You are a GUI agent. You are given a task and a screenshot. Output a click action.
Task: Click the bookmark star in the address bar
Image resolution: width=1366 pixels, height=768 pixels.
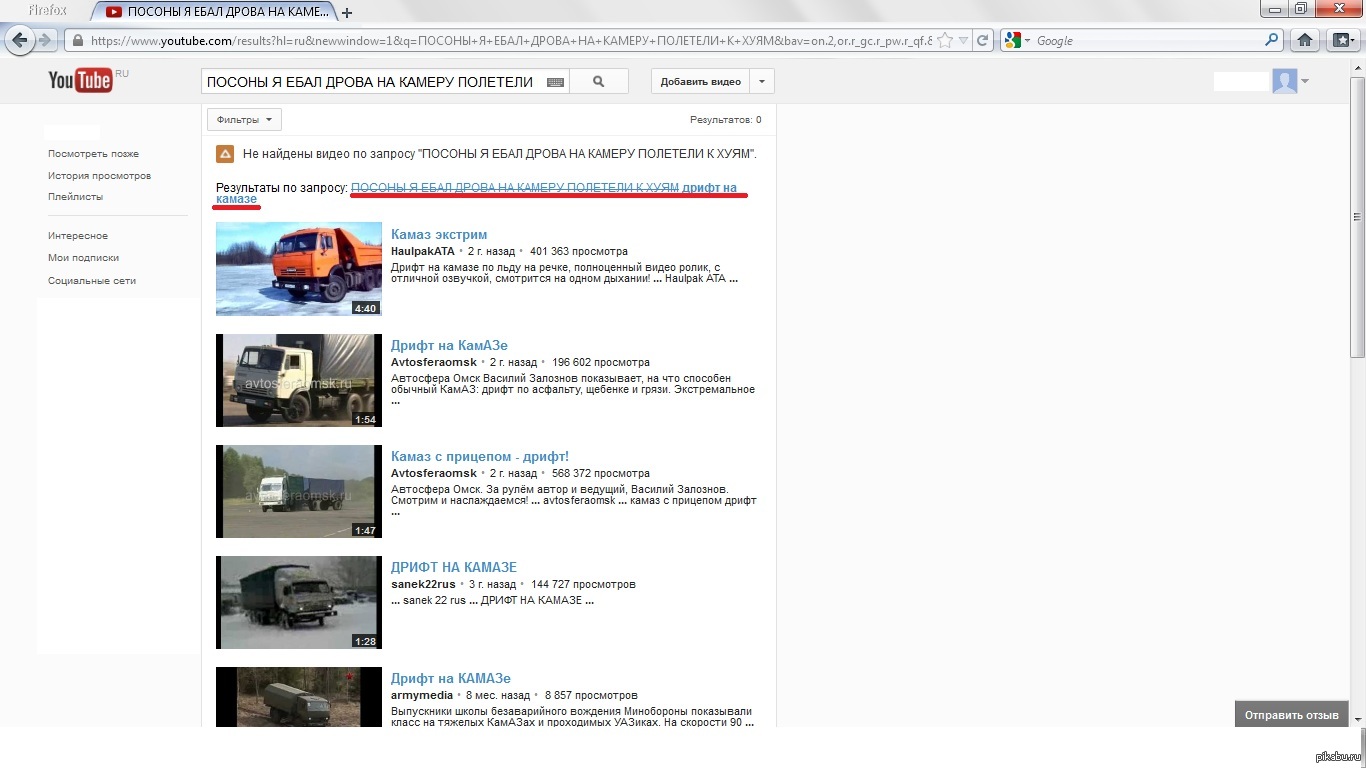click(x=947, y=41)
